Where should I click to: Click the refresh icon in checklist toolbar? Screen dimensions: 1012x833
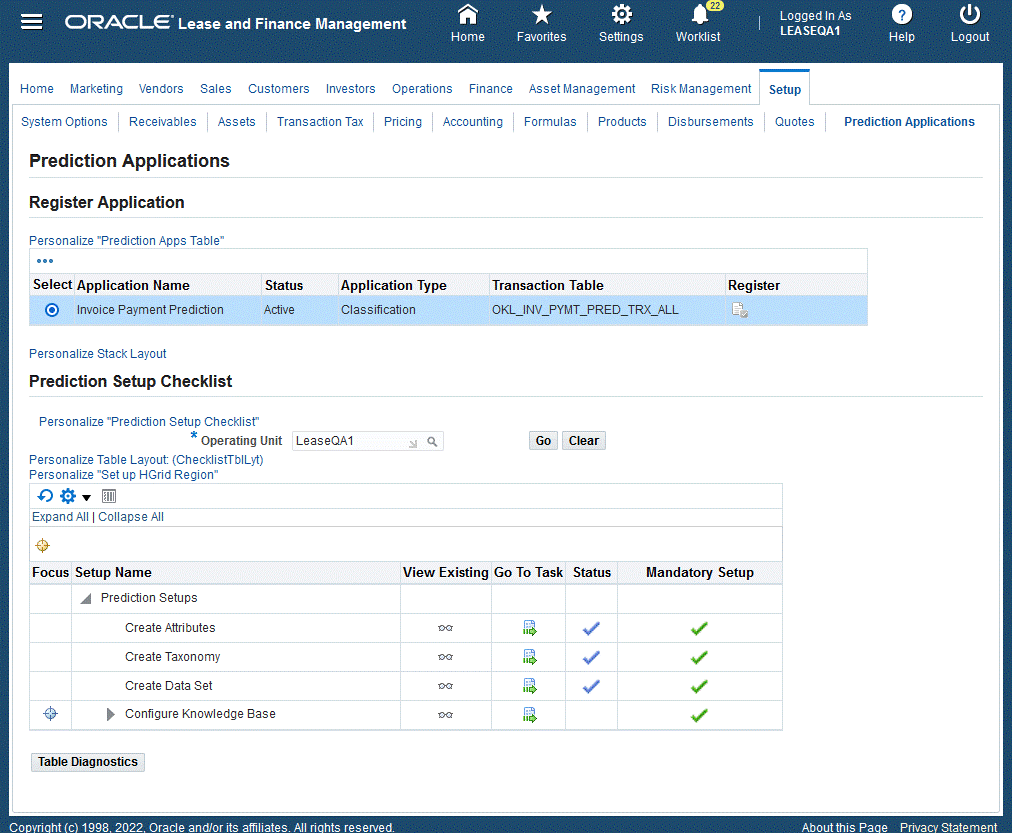pyautogui.click(x=45, y=496)
